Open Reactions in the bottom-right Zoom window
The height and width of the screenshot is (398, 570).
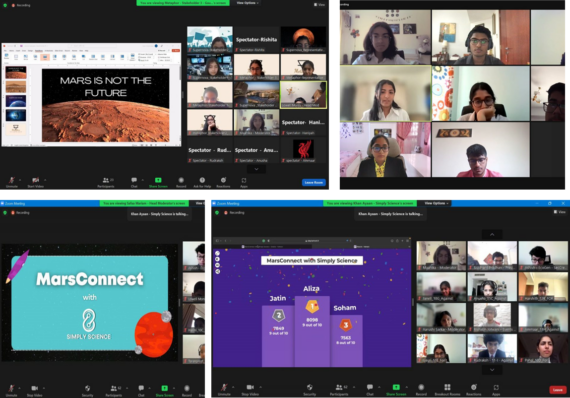coord(474,390)
